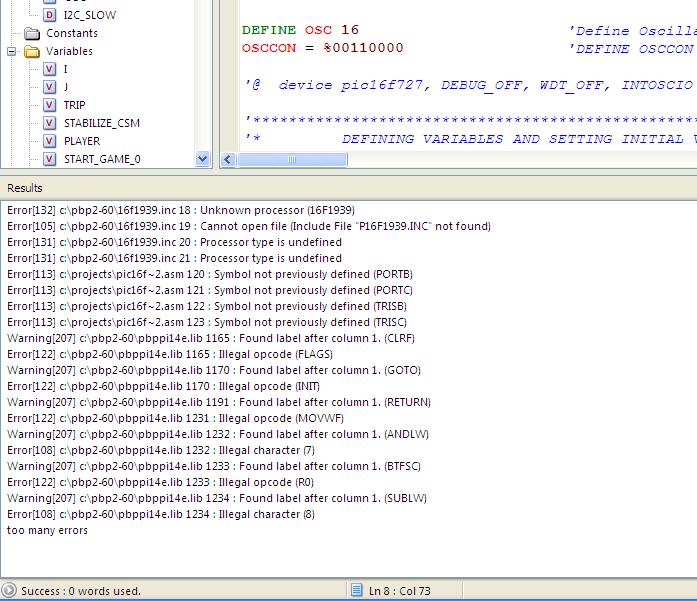Click the status bar success icon
697x601 pixels.
pos(10,591)
